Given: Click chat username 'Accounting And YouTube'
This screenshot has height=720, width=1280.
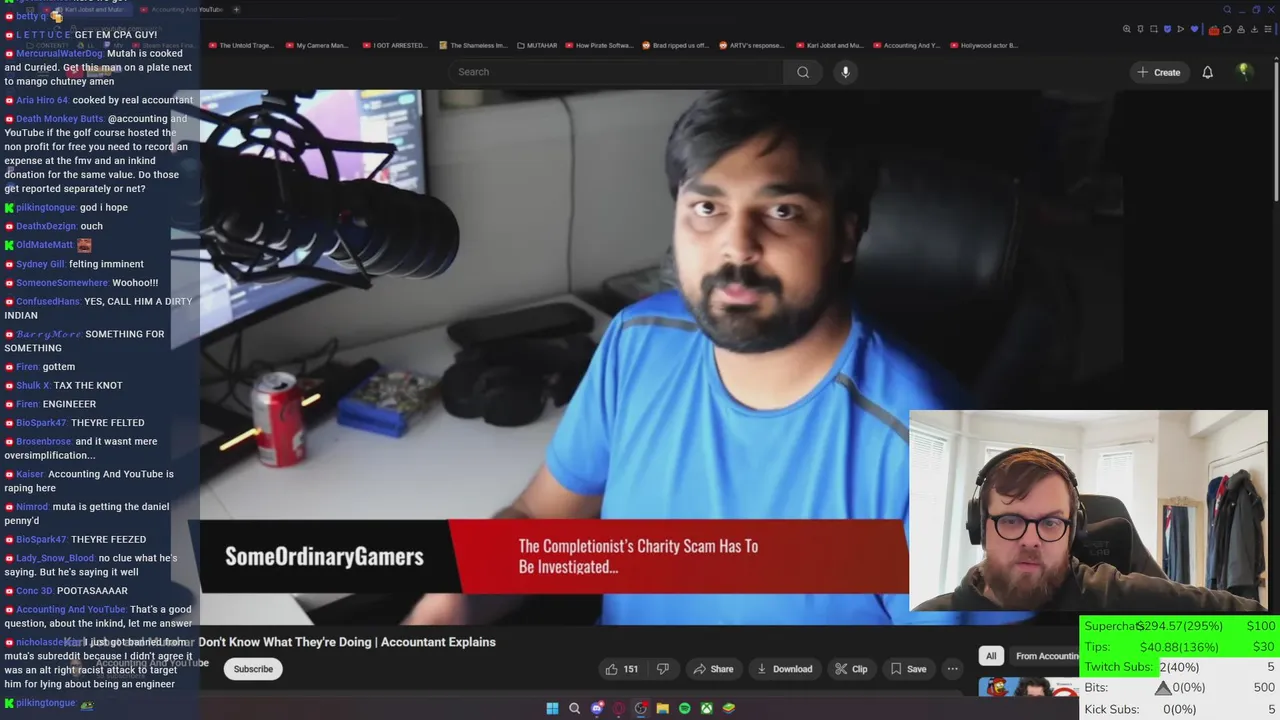Looking at the screenshot, I should tap(71, 610).
